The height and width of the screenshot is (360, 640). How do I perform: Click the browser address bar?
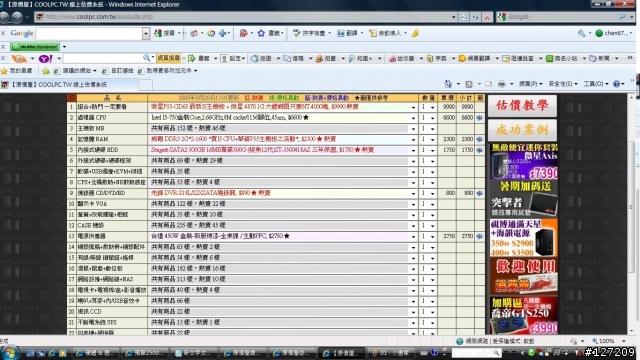pos(246,17)
